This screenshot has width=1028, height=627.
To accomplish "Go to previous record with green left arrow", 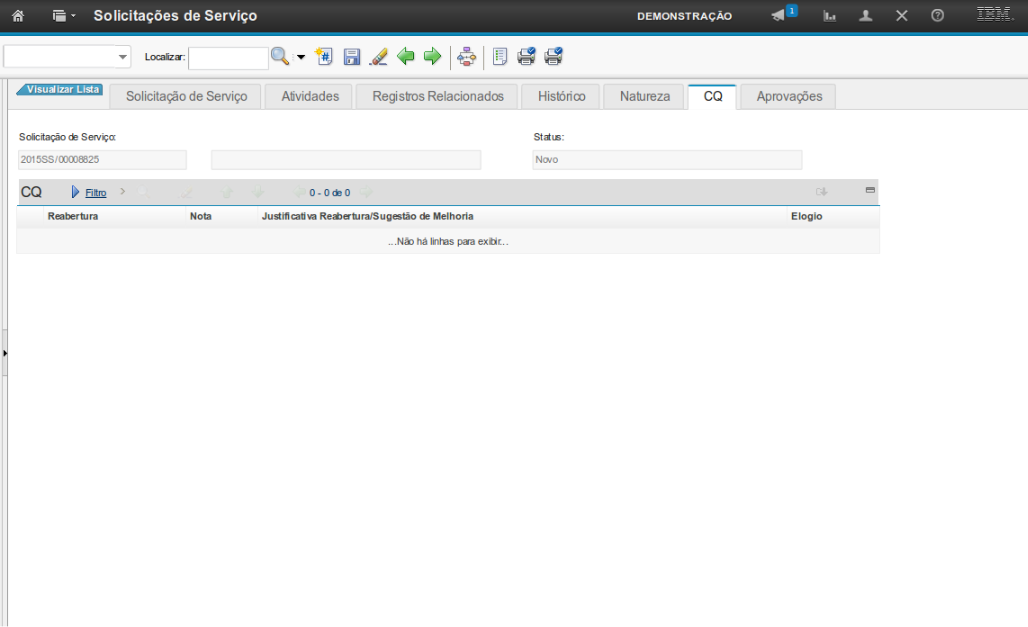I will click(x=406, y=57).
